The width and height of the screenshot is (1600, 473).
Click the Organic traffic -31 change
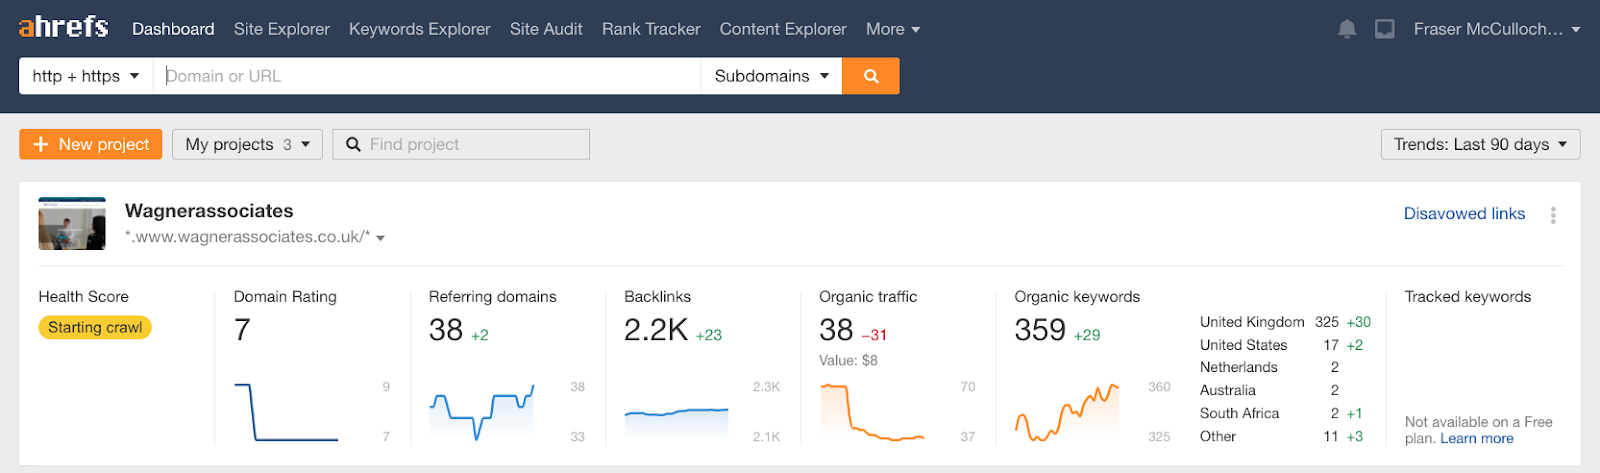(x=874, y=335)
